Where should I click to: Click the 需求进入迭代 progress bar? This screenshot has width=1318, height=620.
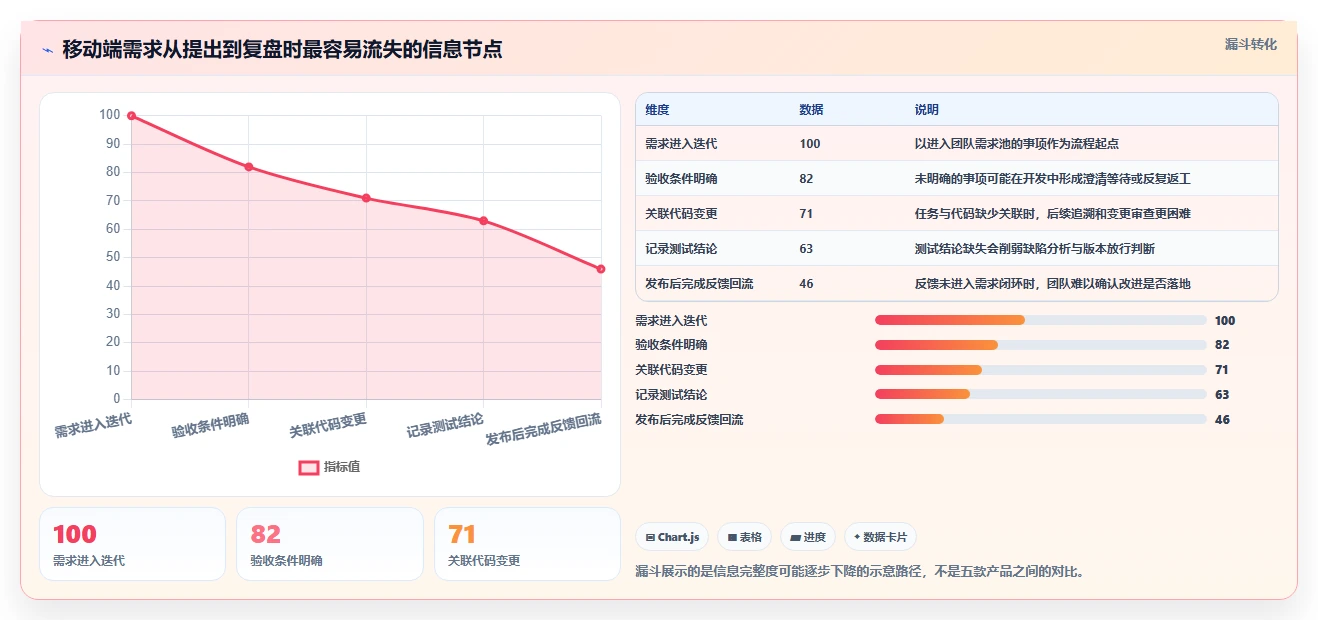coord(1041,320)
